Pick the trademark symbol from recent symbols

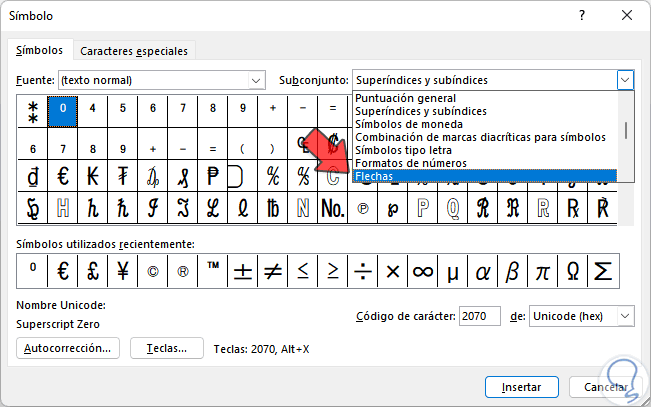pyautogui.click(x=213, y=270)
